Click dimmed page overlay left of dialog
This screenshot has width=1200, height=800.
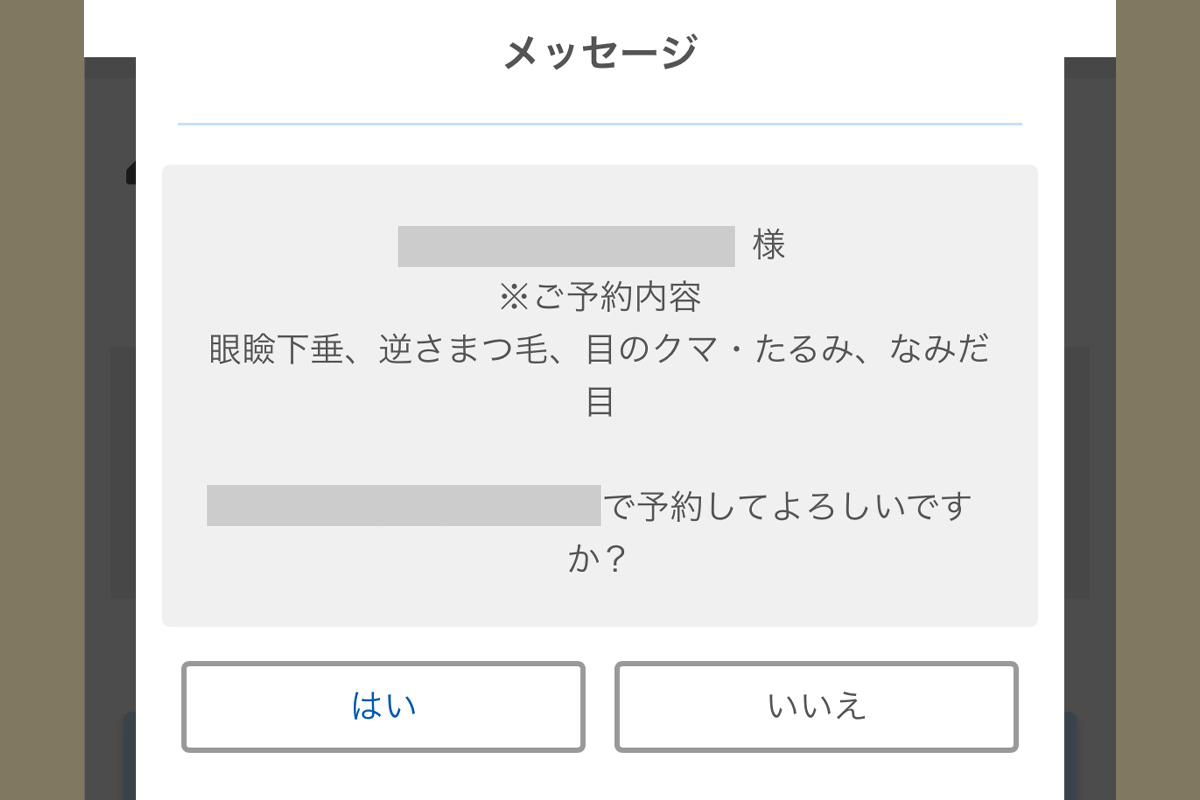110,450
